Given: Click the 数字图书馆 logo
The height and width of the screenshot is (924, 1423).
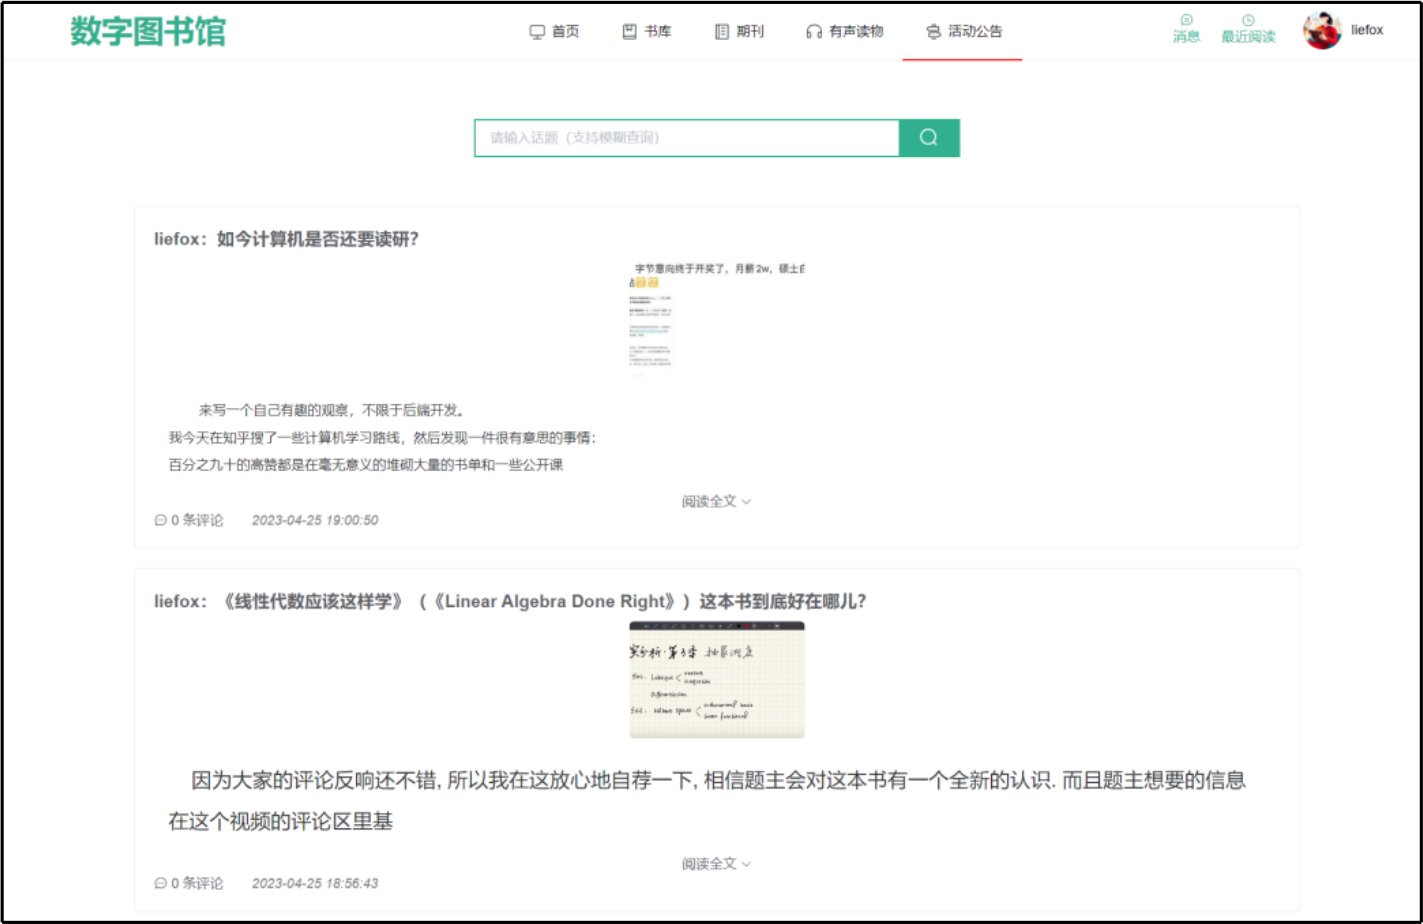Looking at the screenshot, I should (x=148, y=31).
